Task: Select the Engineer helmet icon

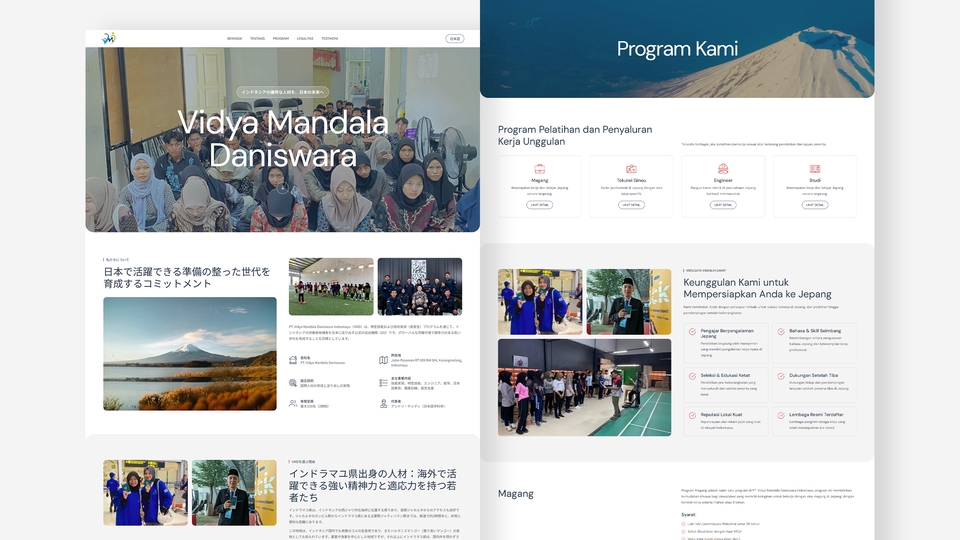Action: click(x=723, y=169)
